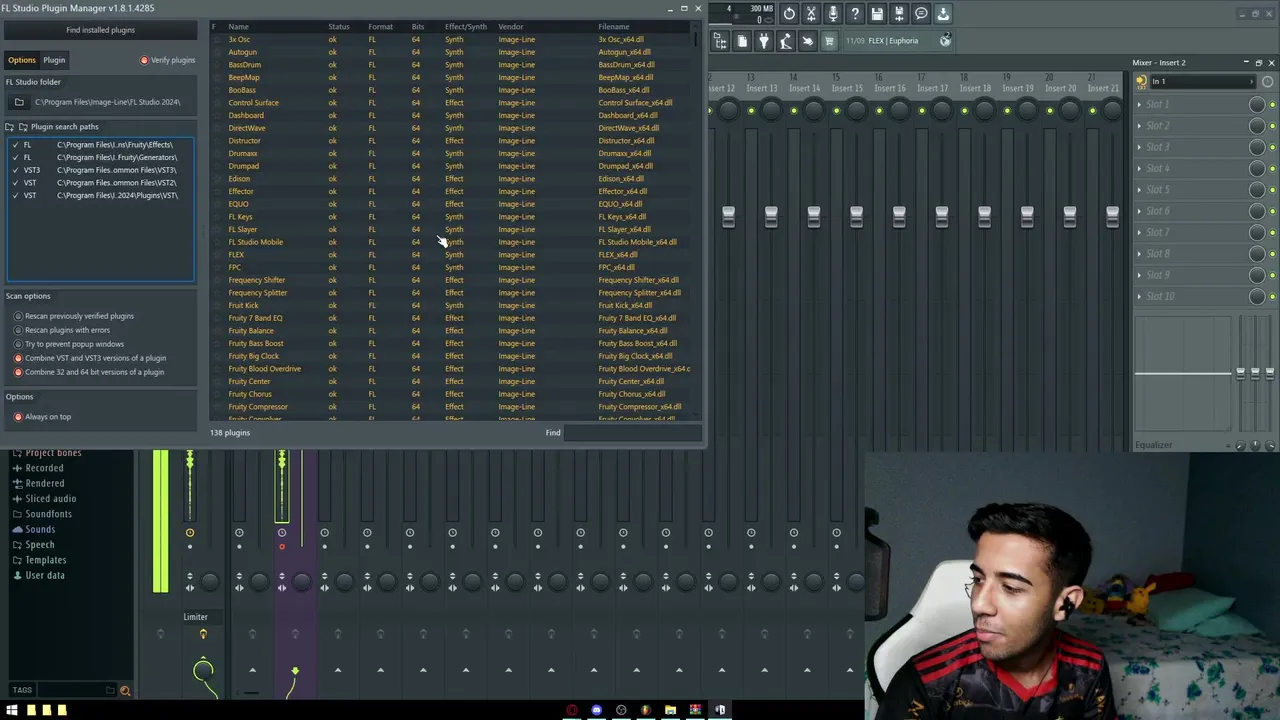Click Find installed plugins button
The height and width of the screenshot is (720, 1280).
(100, 30)
